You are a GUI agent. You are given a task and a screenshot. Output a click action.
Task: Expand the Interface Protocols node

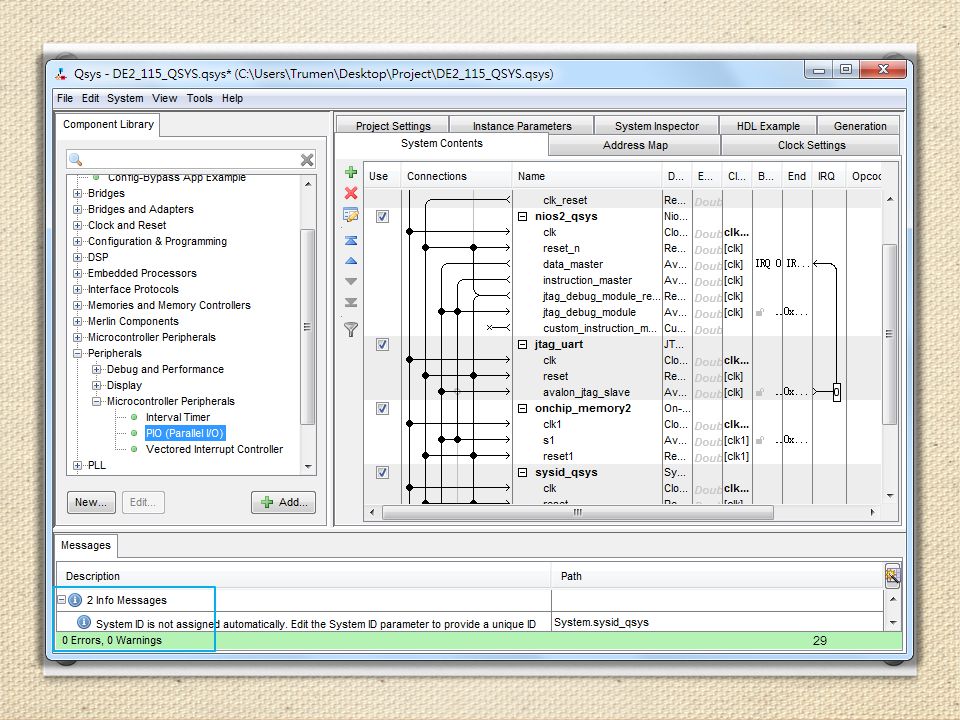pyautogui.click(x=77, y=289)
